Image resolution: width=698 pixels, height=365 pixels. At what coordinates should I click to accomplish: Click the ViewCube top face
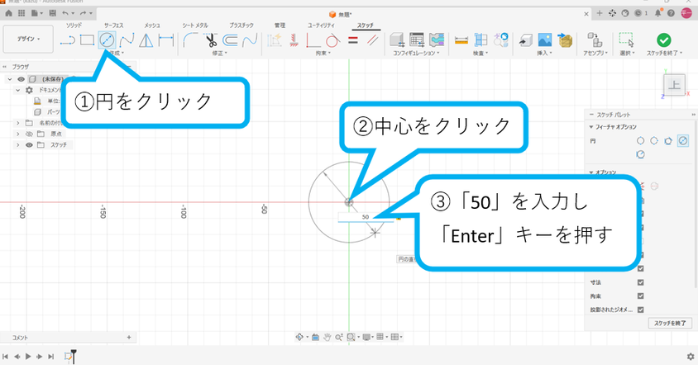click(x=674, y=85)
